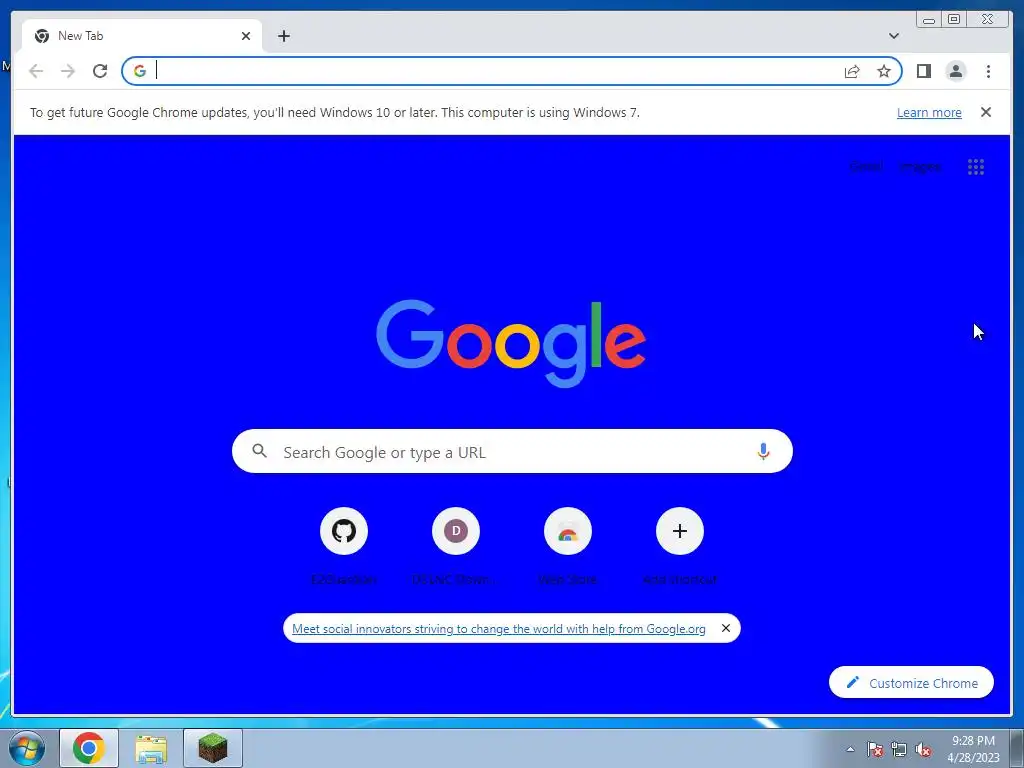The width and height of the screenshot is (1024, 768).
Task: Bookmark this tab with the star icon
Action: coord(884,71)
